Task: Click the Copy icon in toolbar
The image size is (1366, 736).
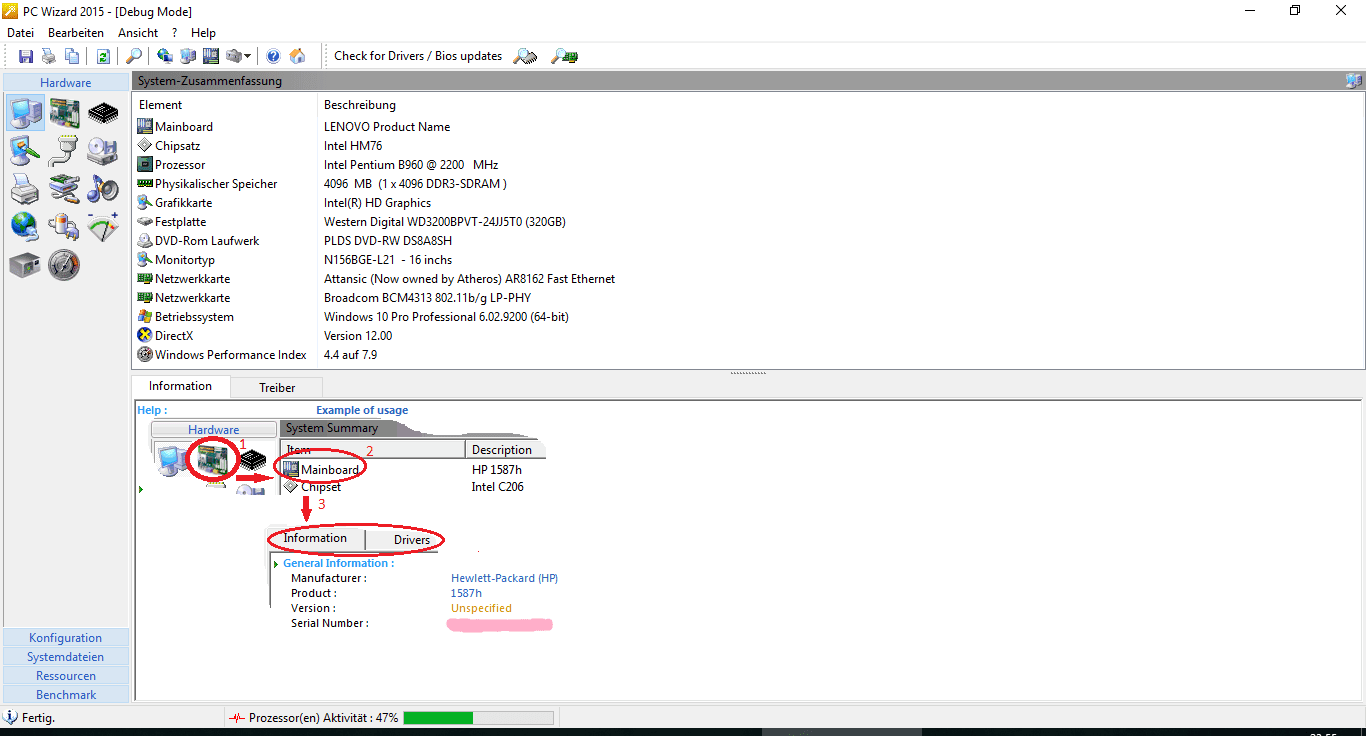Action: pyautogui.click(x=72, y=56)
